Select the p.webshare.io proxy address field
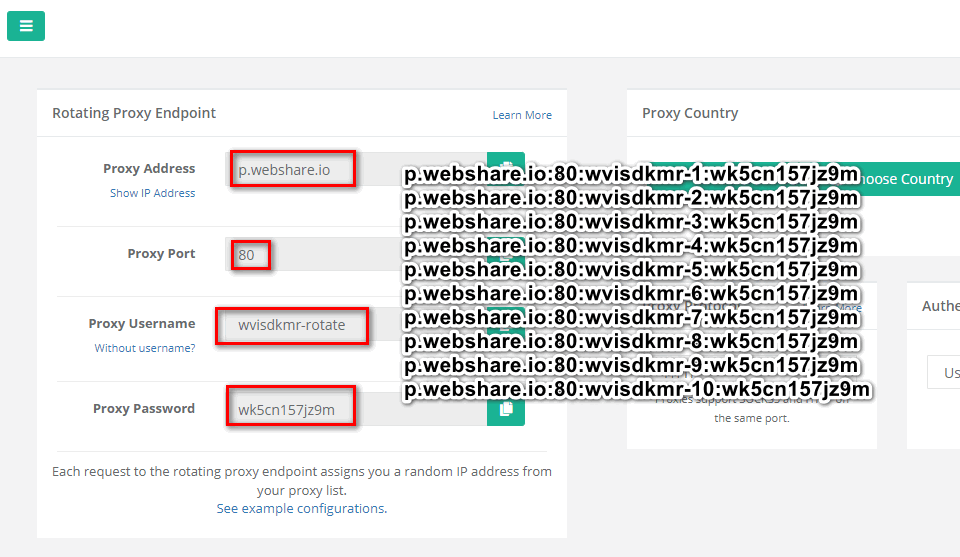The image size is (960, 557). tap(356, 170)
